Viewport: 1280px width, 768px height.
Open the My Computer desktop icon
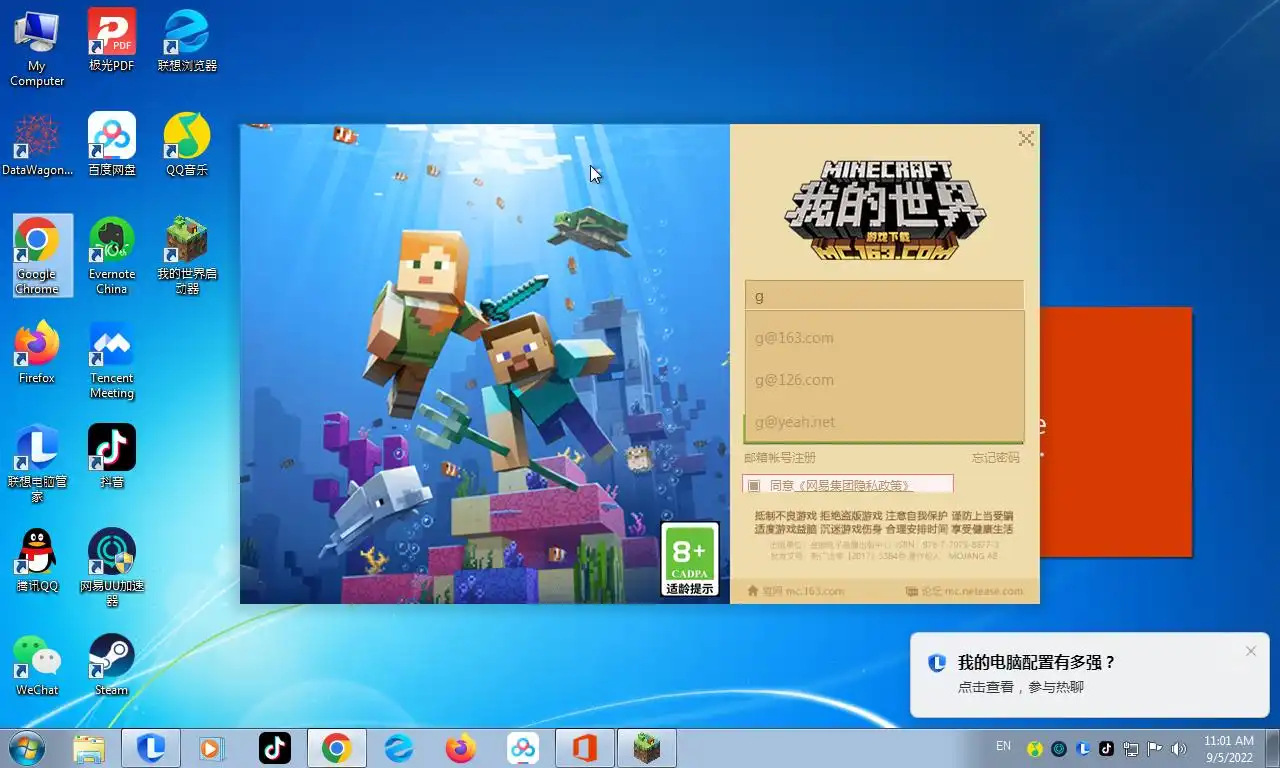click(37, 47)
